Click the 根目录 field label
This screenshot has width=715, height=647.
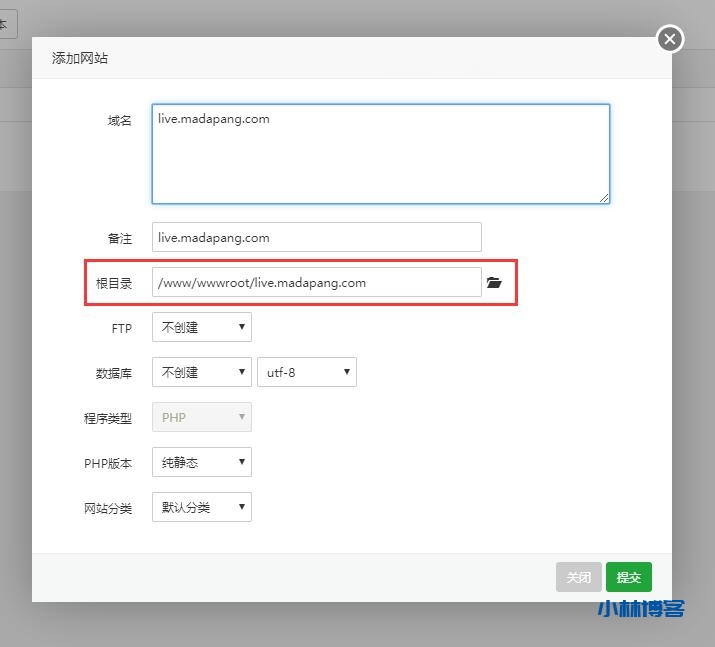click(113, 284)
